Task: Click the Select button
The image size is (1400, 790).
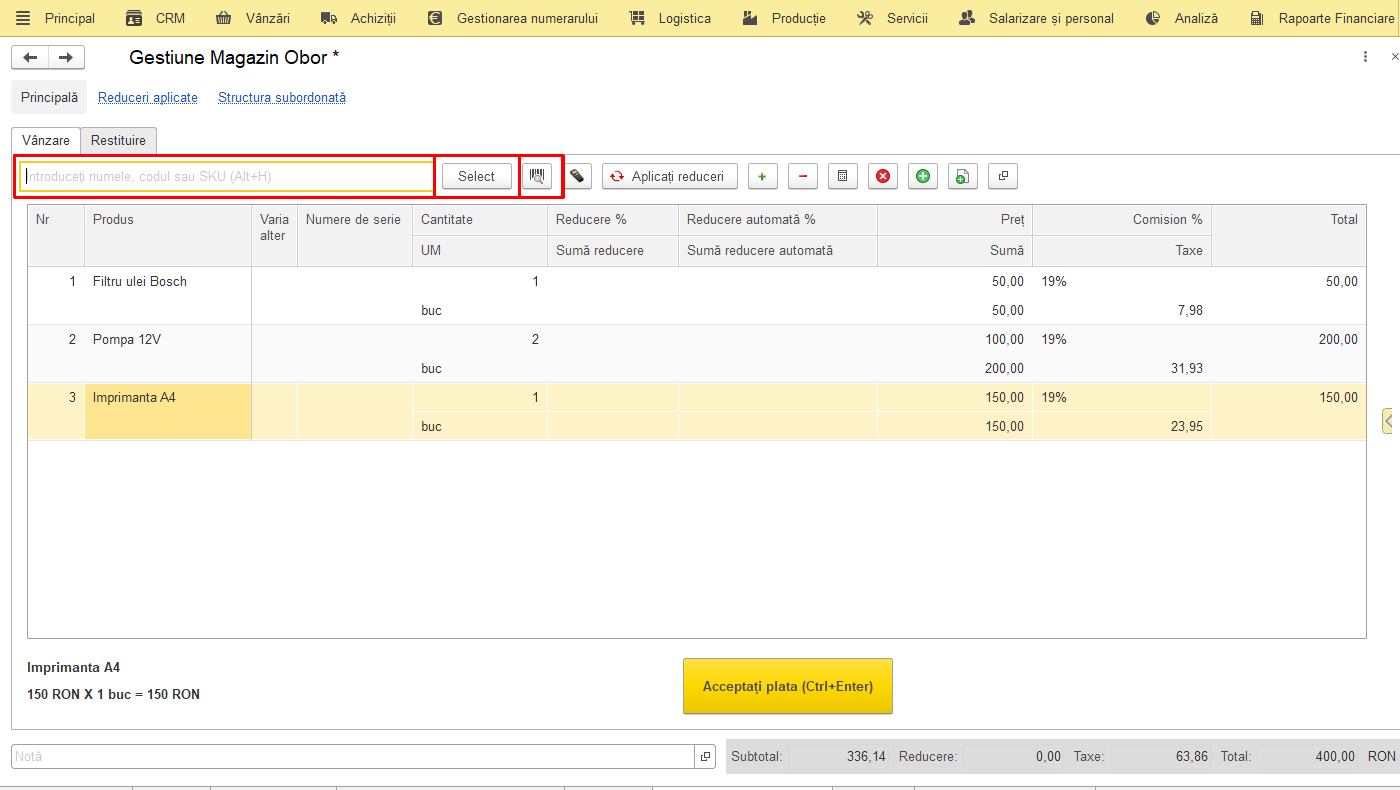Action: [476, 176]
